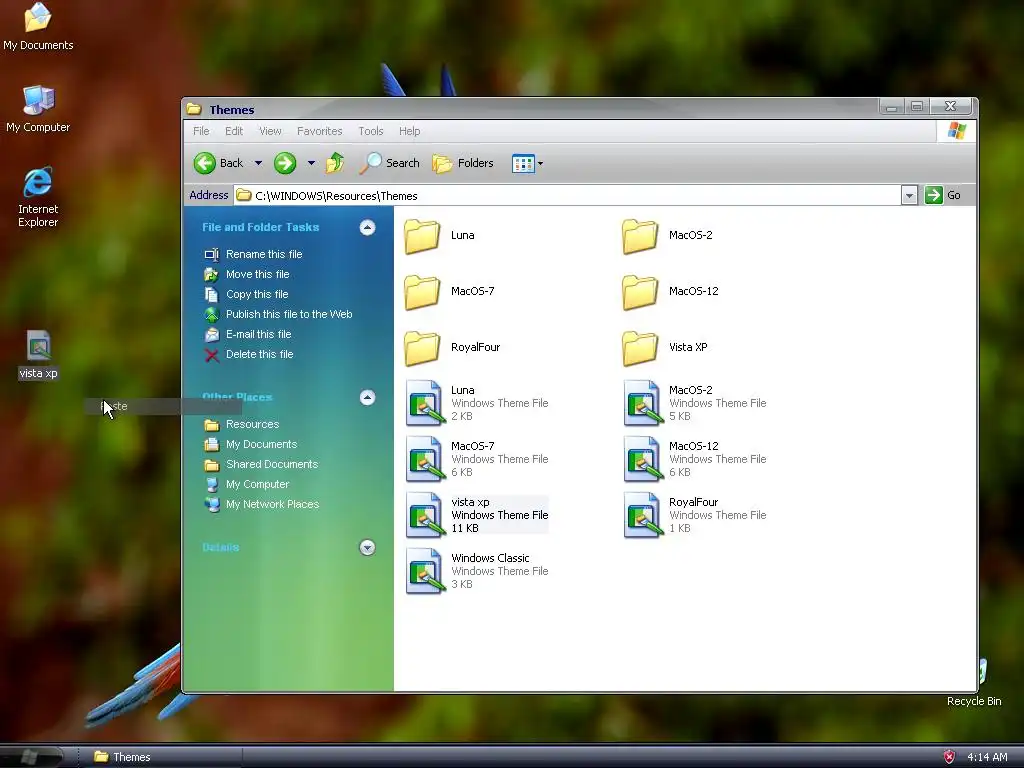Click the My Documents desktop icon
Screen dimensions: 1024x768
(38, 18)
